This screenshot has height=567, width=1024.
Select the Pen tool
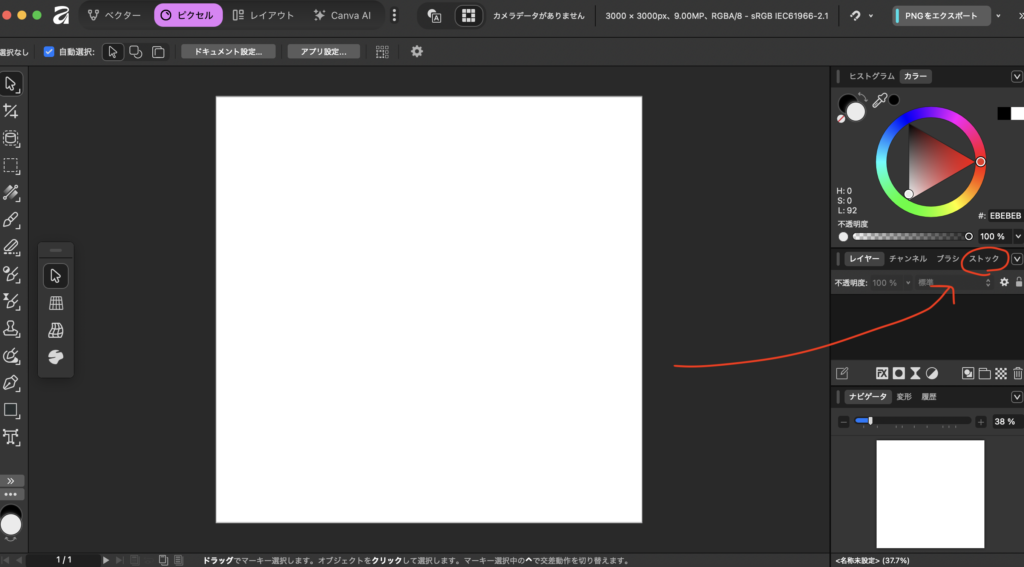(x=11, y=383)
